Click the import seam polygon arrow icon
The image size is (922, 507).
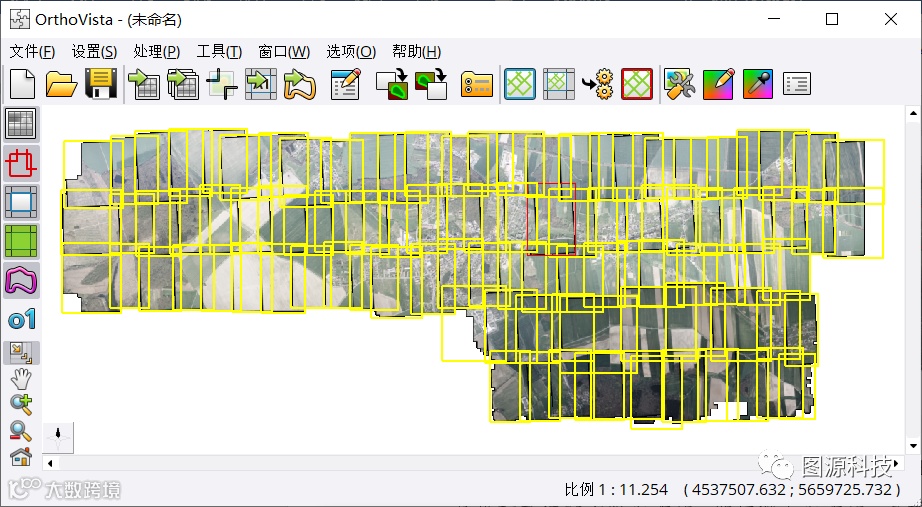pyautogui.click(x=300, y=84)
